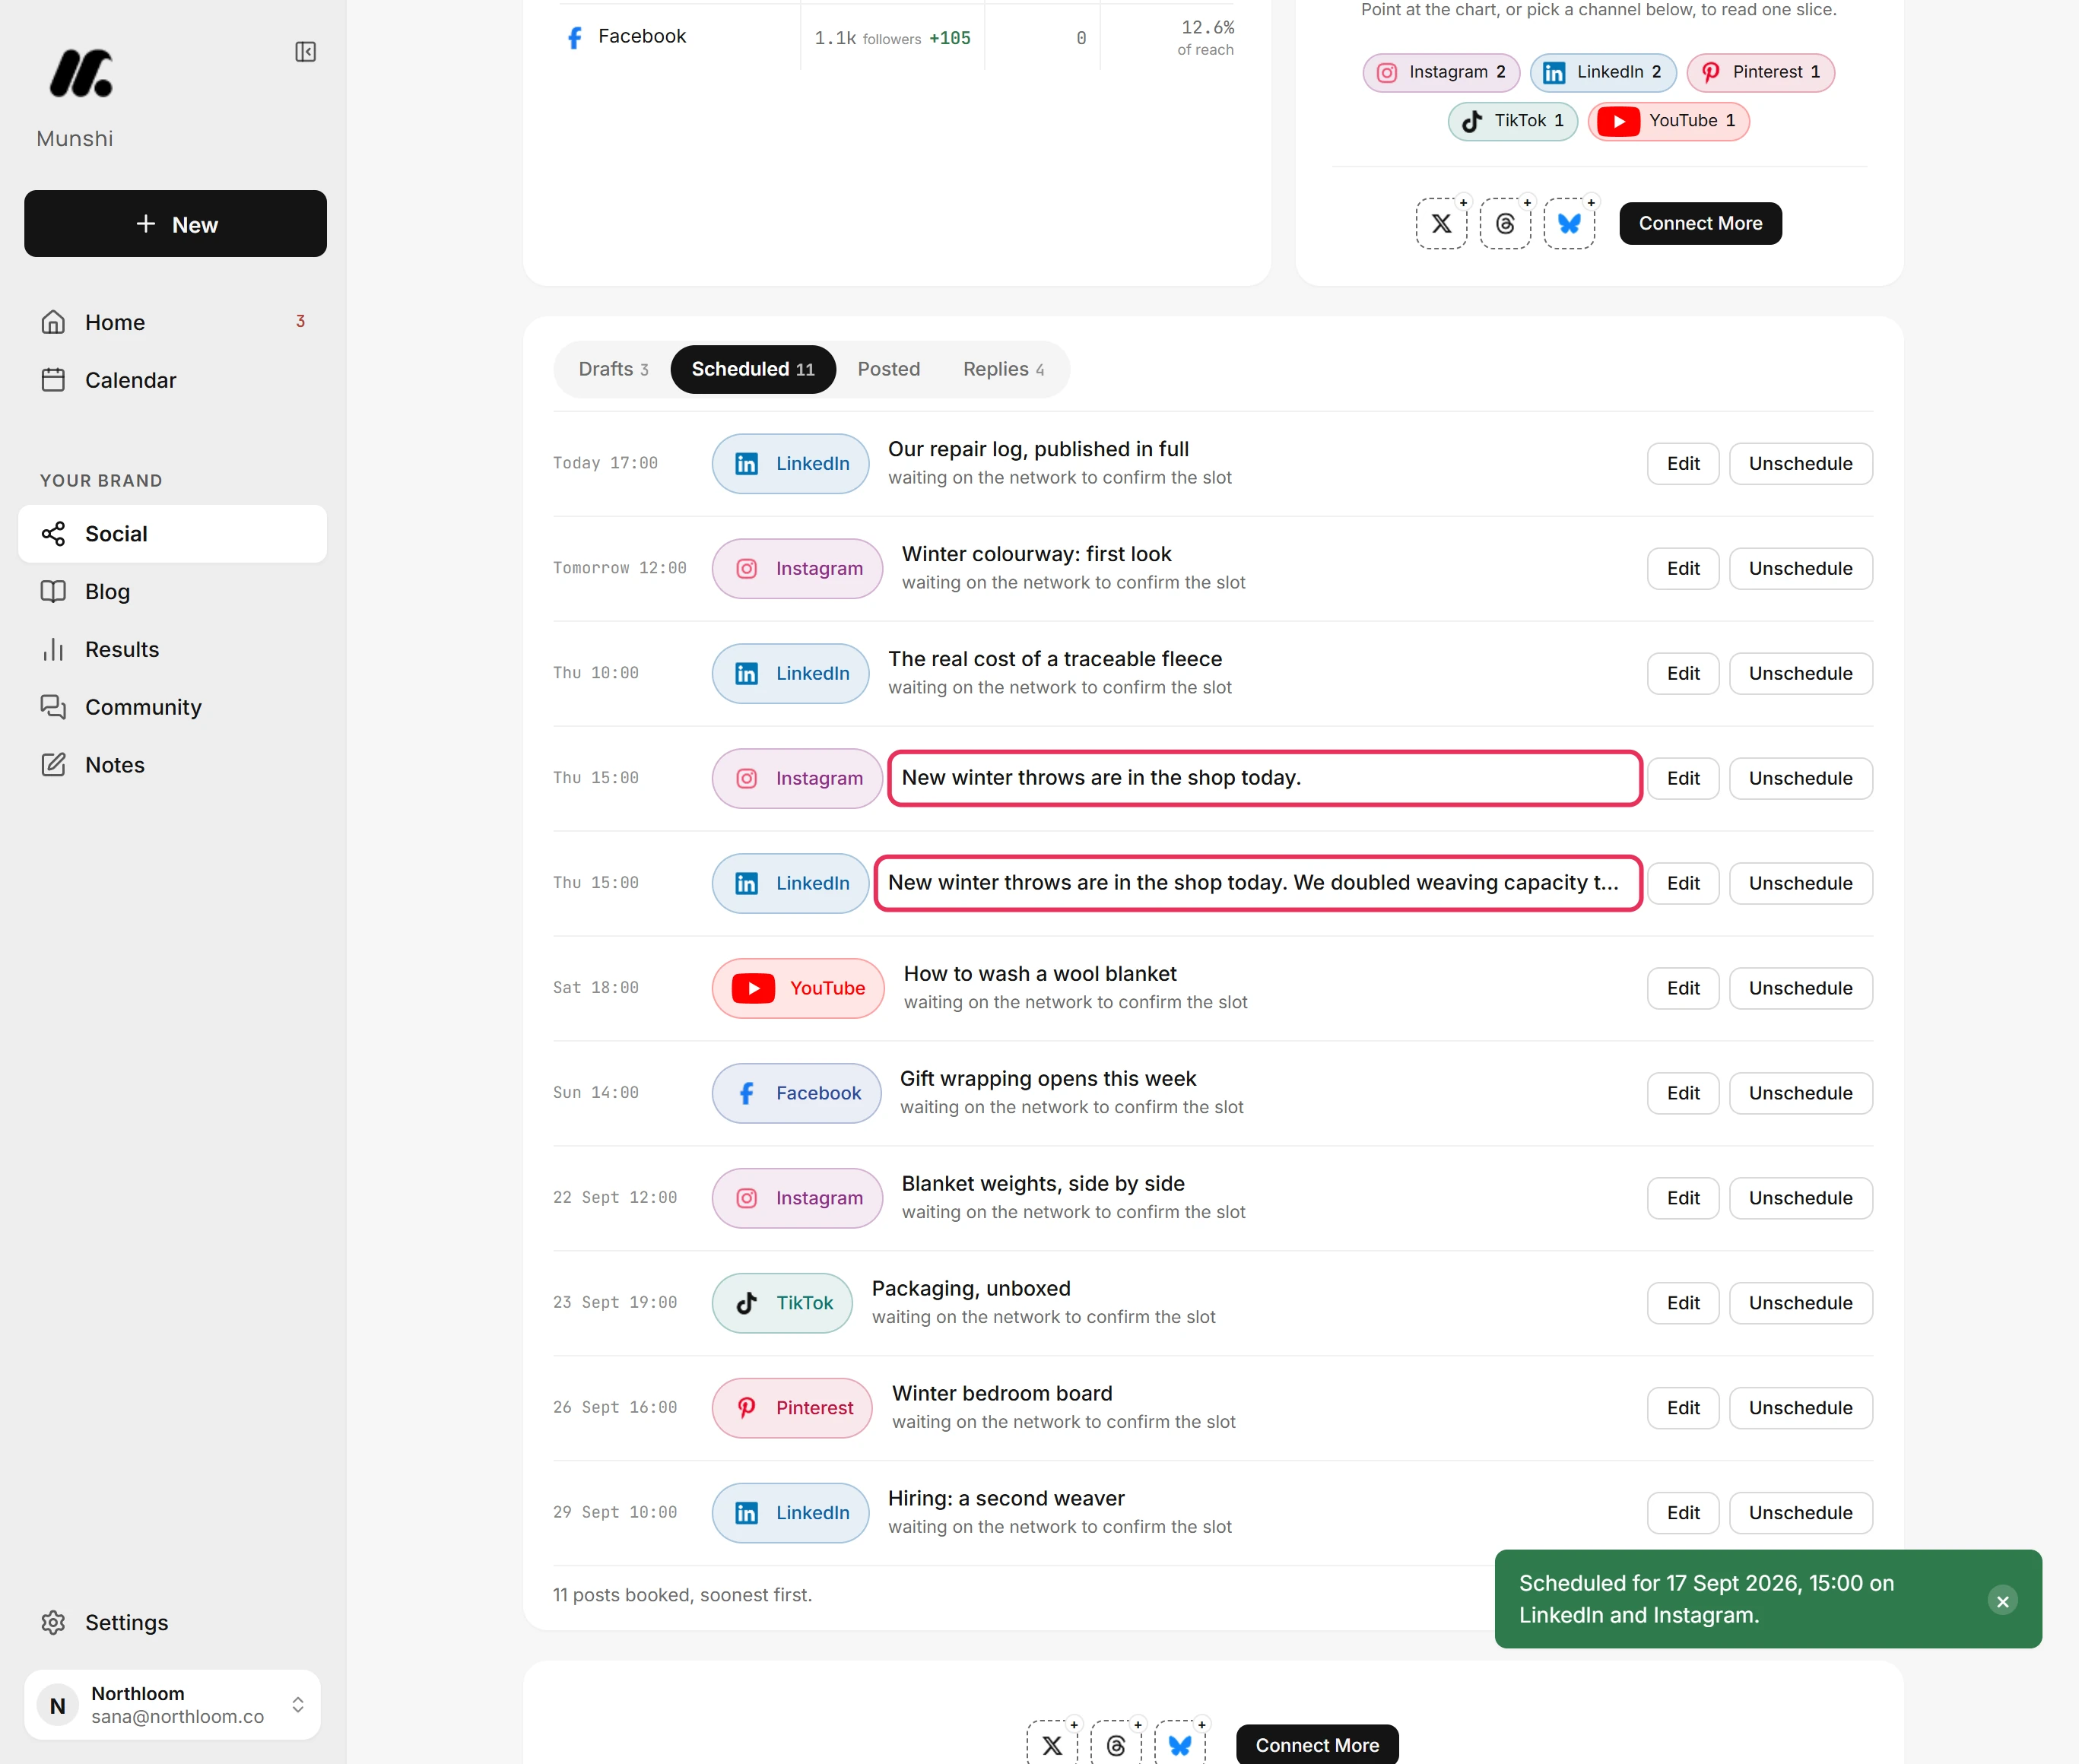2079x1764 pixels.
Task: Connect X account in top card
Action: coord(1441,223)
